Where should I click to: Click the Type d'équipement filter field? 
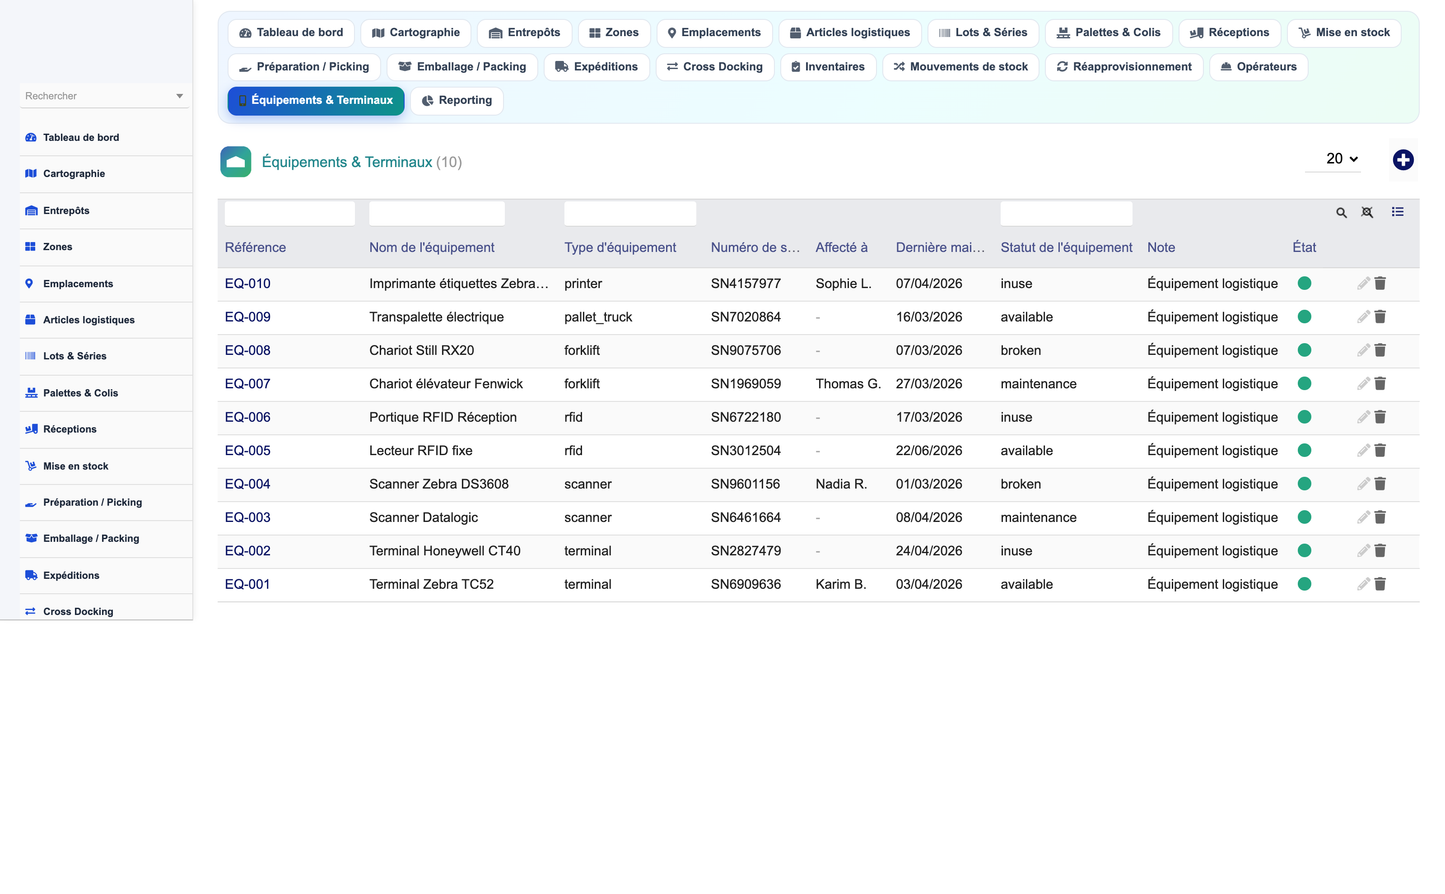pyautogui.click(x=630, y=213)
